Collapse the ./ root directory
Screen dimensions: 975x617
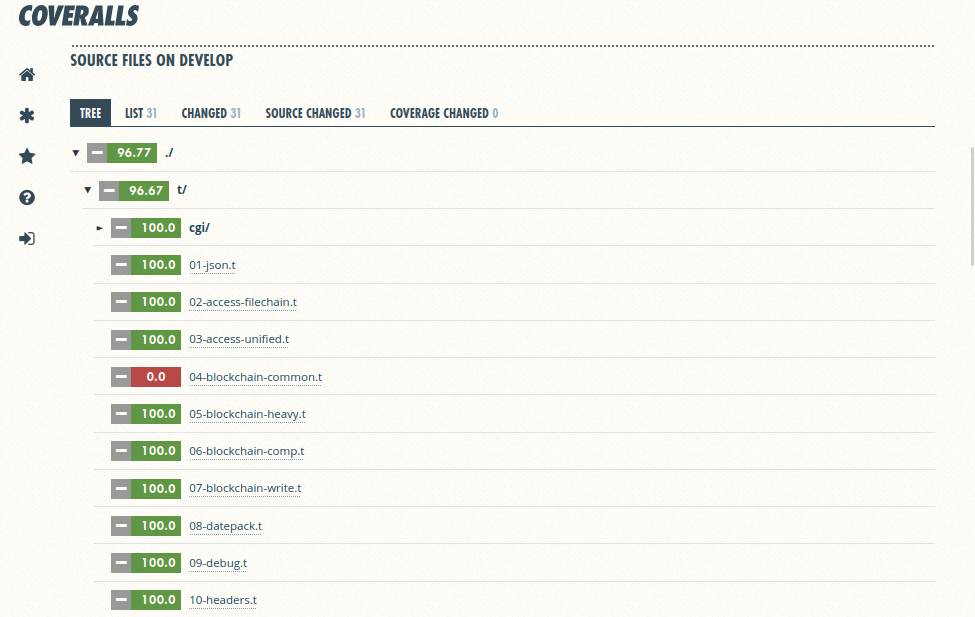(75, 153)
